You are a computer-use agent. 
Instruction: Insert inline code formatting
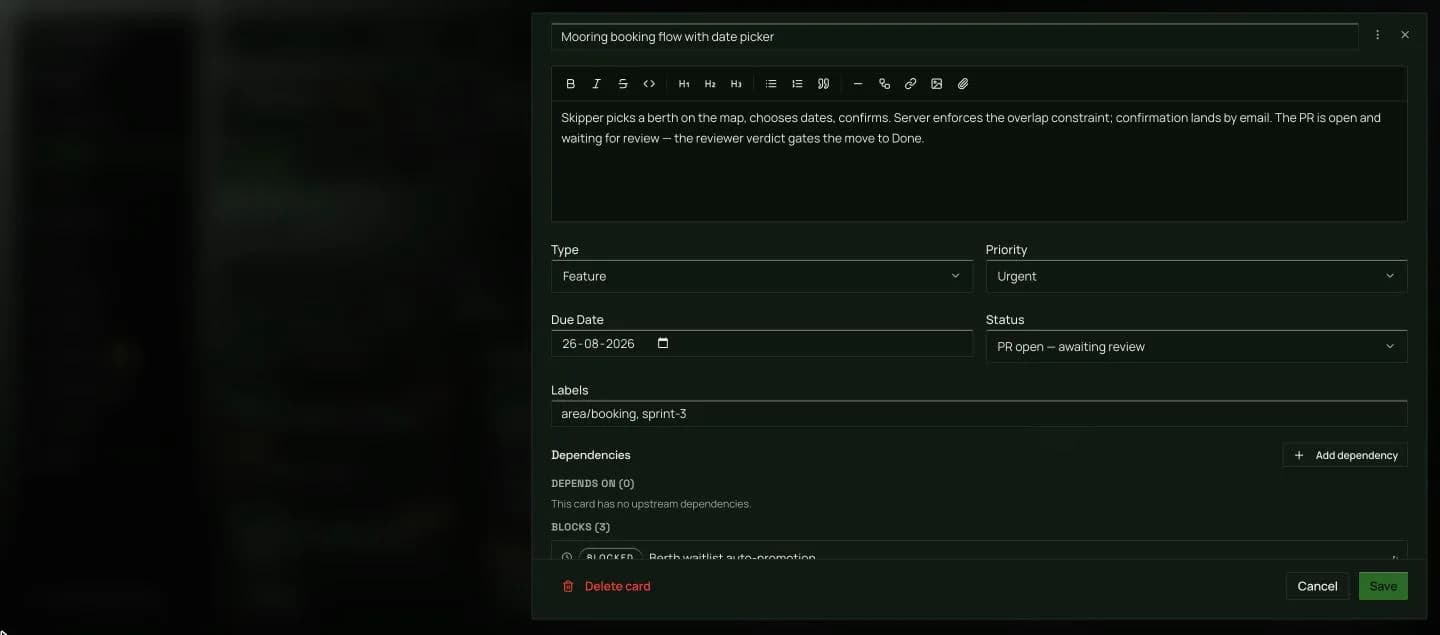(649, 84)
